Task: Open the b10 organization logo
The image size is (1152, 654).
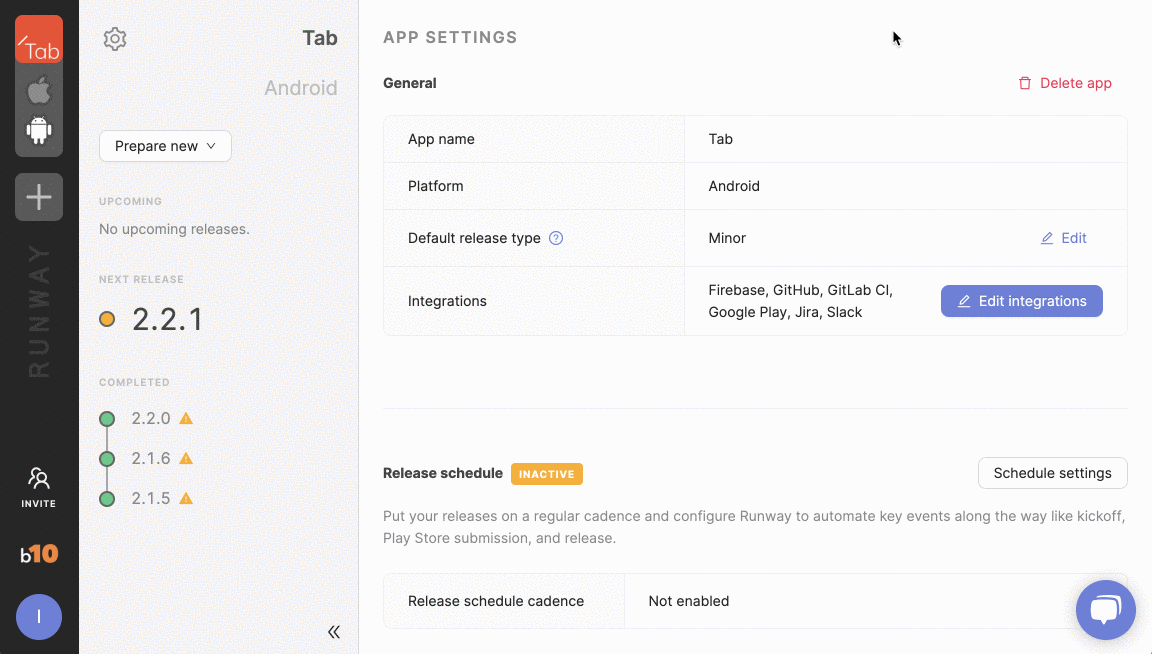Action: pyautogui.click(x=39, y=553)
